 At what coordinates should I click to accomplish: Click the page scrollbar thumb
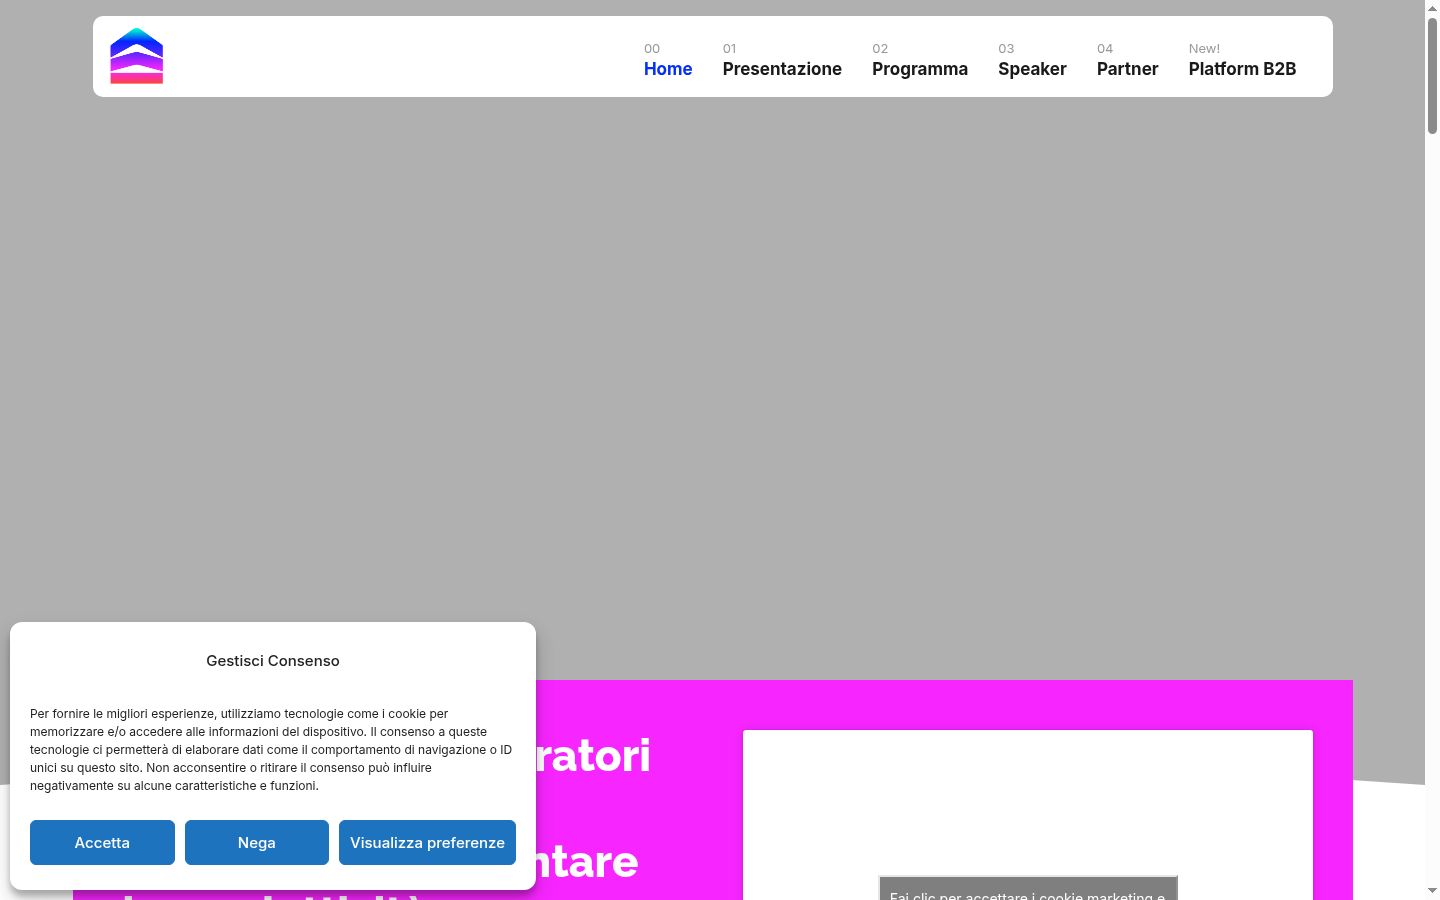1432,75
